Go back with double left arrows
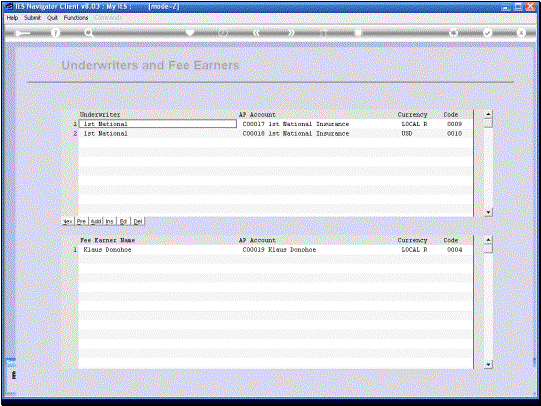The height and width of the screenshot is (406, 541). [256, 33]
